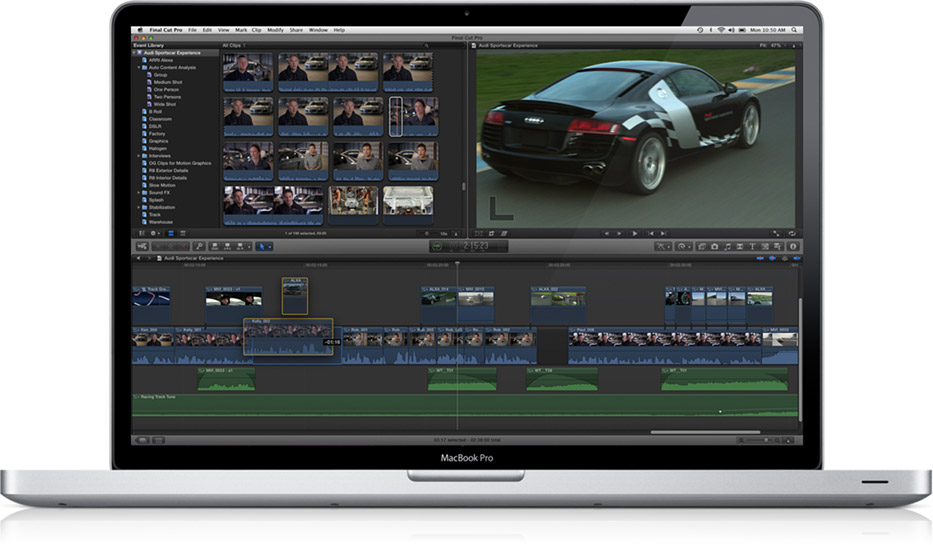Toggle viewer loop playback
Viewport: 933px width, 545px height.
pyautogui.click(x=790, y=233)
